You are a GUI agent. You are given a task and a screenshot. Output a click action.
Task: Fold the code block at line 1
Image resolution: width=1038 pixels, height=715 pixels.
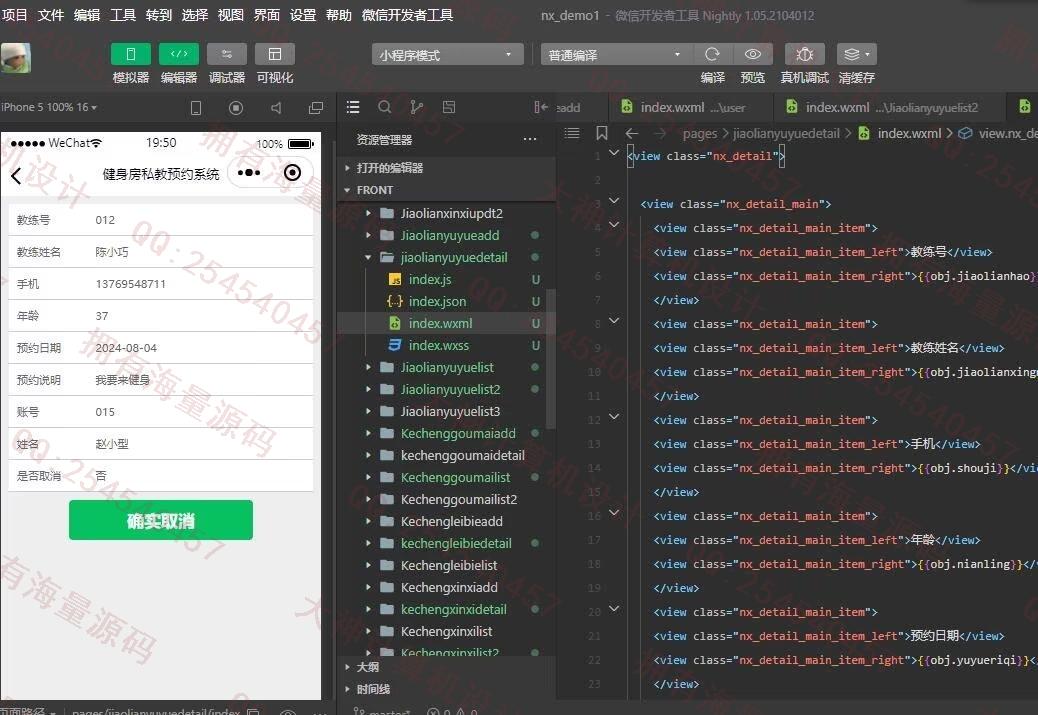click(x=614, y=153)
